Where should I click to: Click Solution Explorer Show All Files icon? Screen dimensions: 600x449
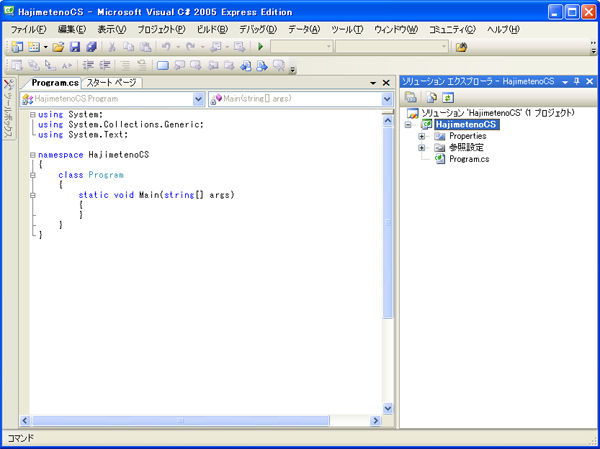tap(432, 98)
